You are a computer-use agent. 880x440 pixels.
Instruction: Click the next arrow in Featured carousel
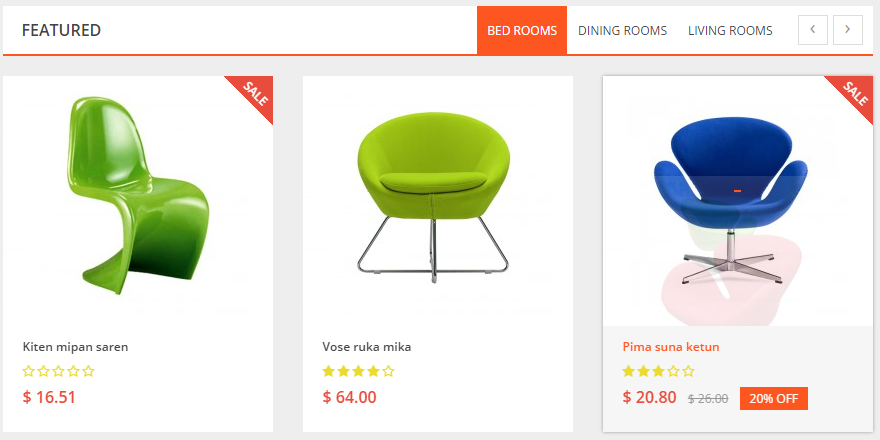847,30
